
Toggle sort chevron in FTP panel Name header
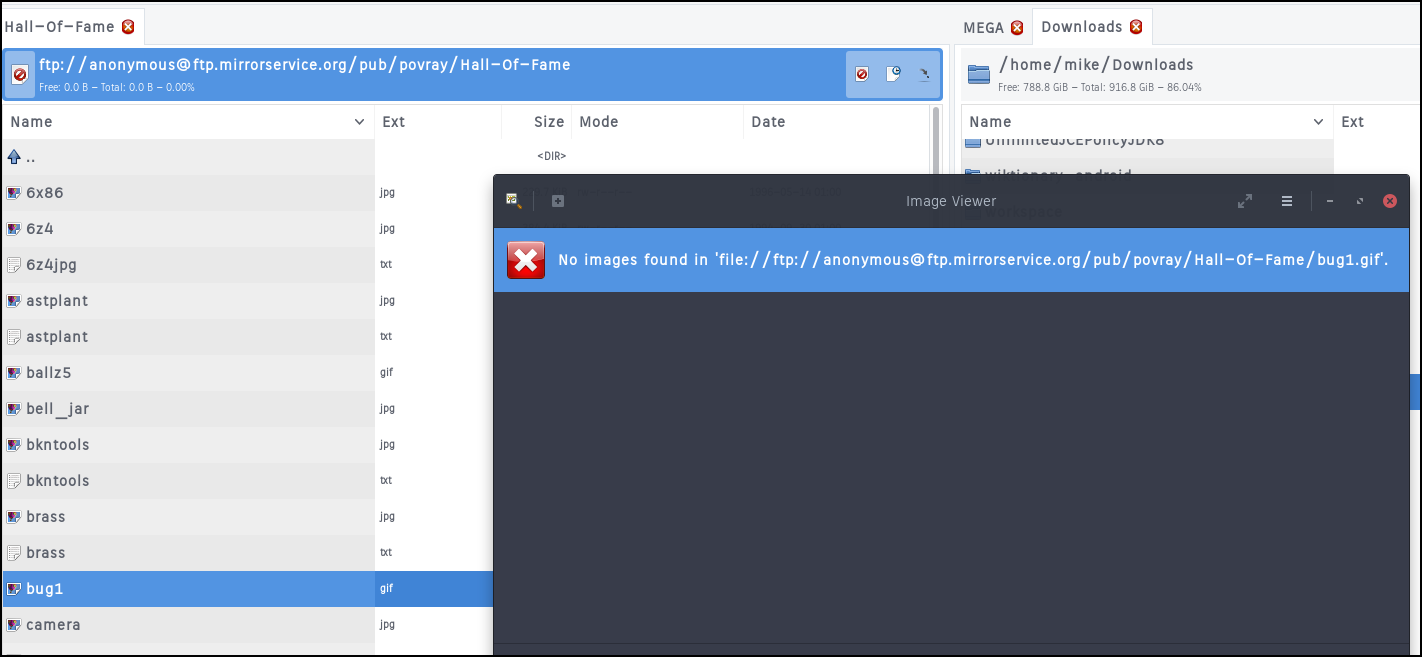(360, 122)
